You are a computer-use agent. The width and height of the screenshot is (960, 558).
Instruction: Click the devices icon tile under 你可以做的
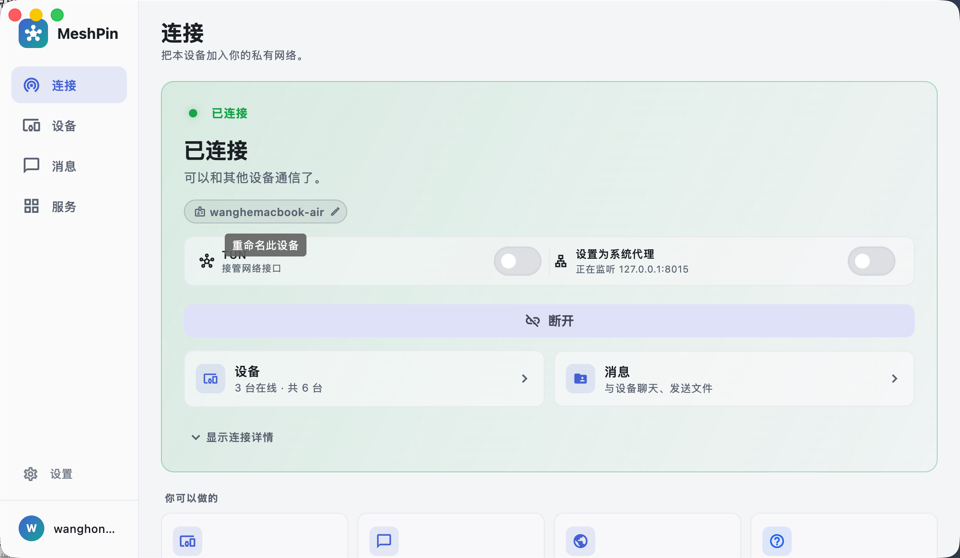click(187, 541)
